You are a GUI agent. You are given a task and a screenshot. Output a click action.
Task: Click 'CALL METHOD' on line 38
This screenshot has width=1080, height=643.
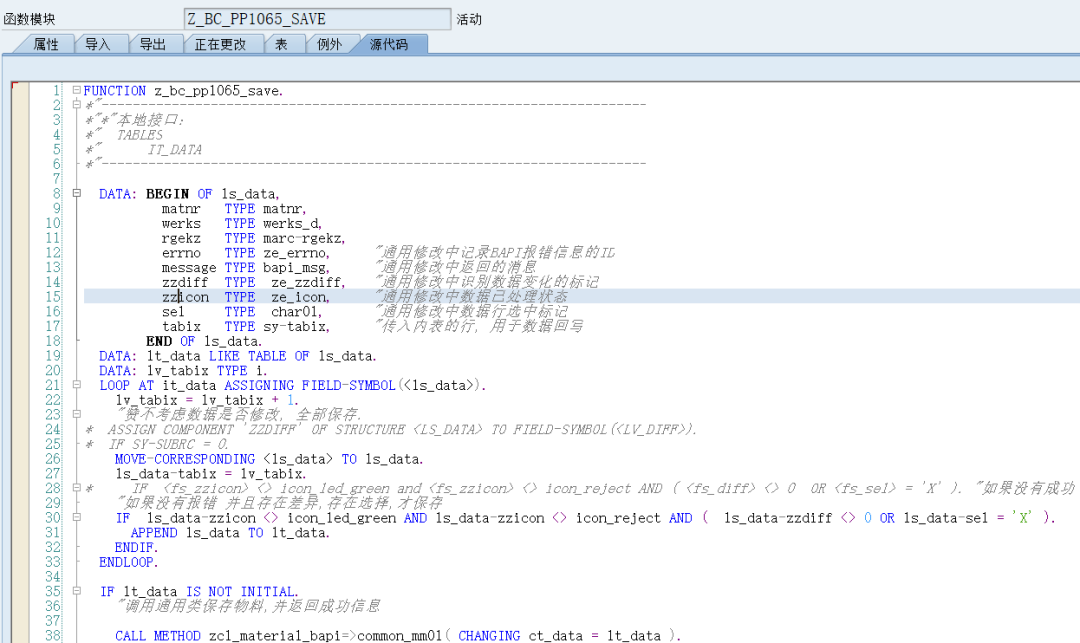[158, 635]
